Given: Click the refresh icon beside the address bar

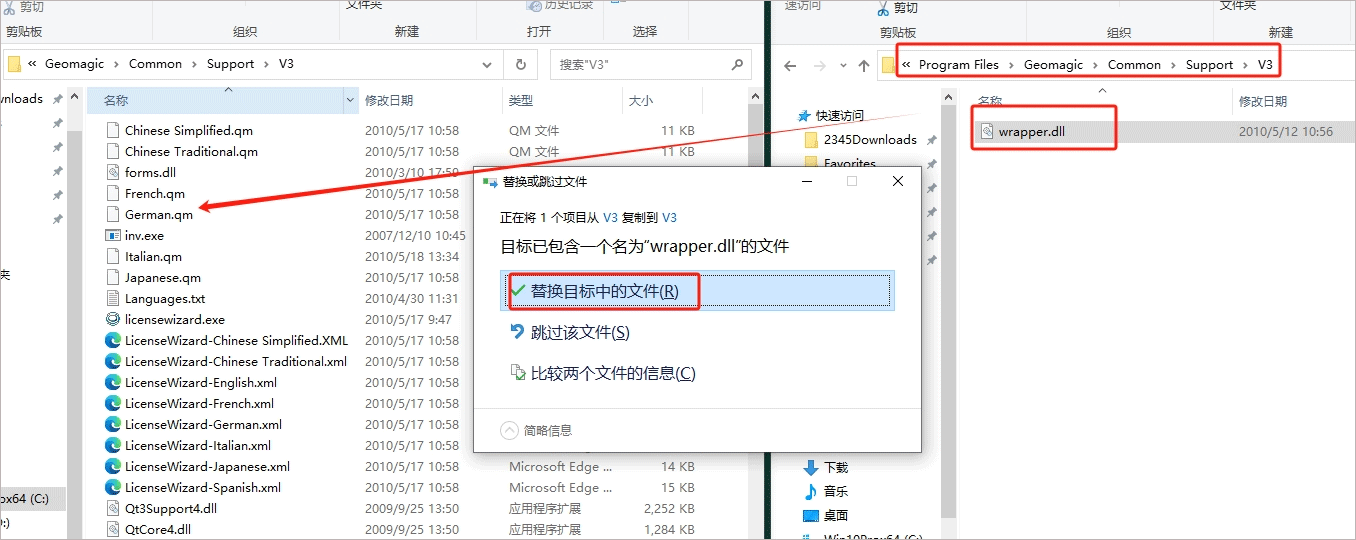Looking at the screenshot, I should coord(520,64).
